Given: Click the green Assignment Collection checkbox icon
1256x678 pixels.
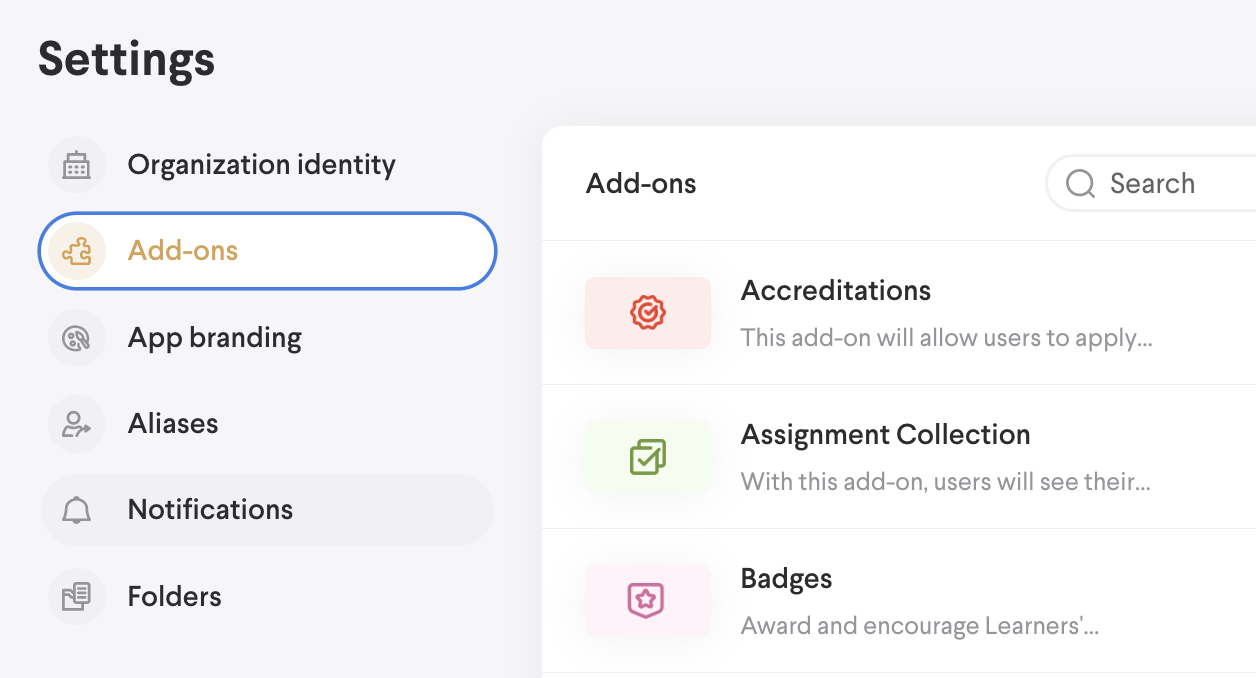Looking at the screenshot, I should pos(648,457).
